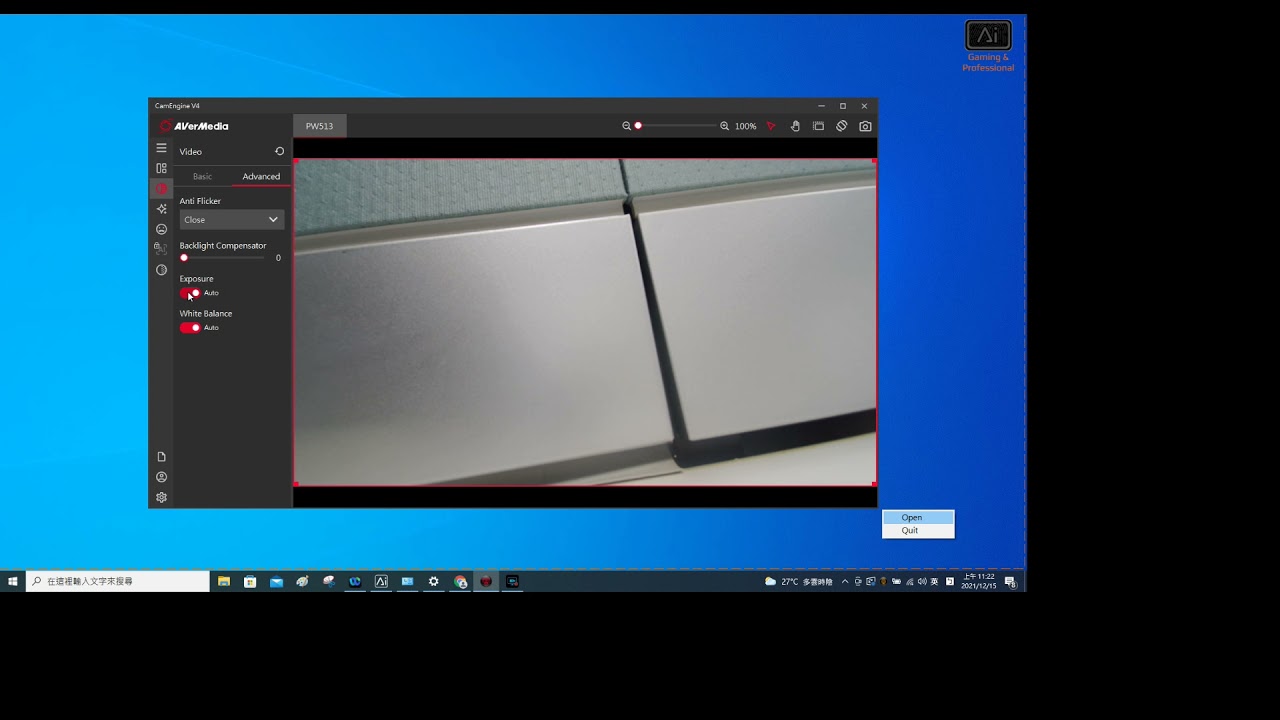Screen dimensions: 1280x720
Task: Open File Explorer from the taskbar
Action: point(224,581)
